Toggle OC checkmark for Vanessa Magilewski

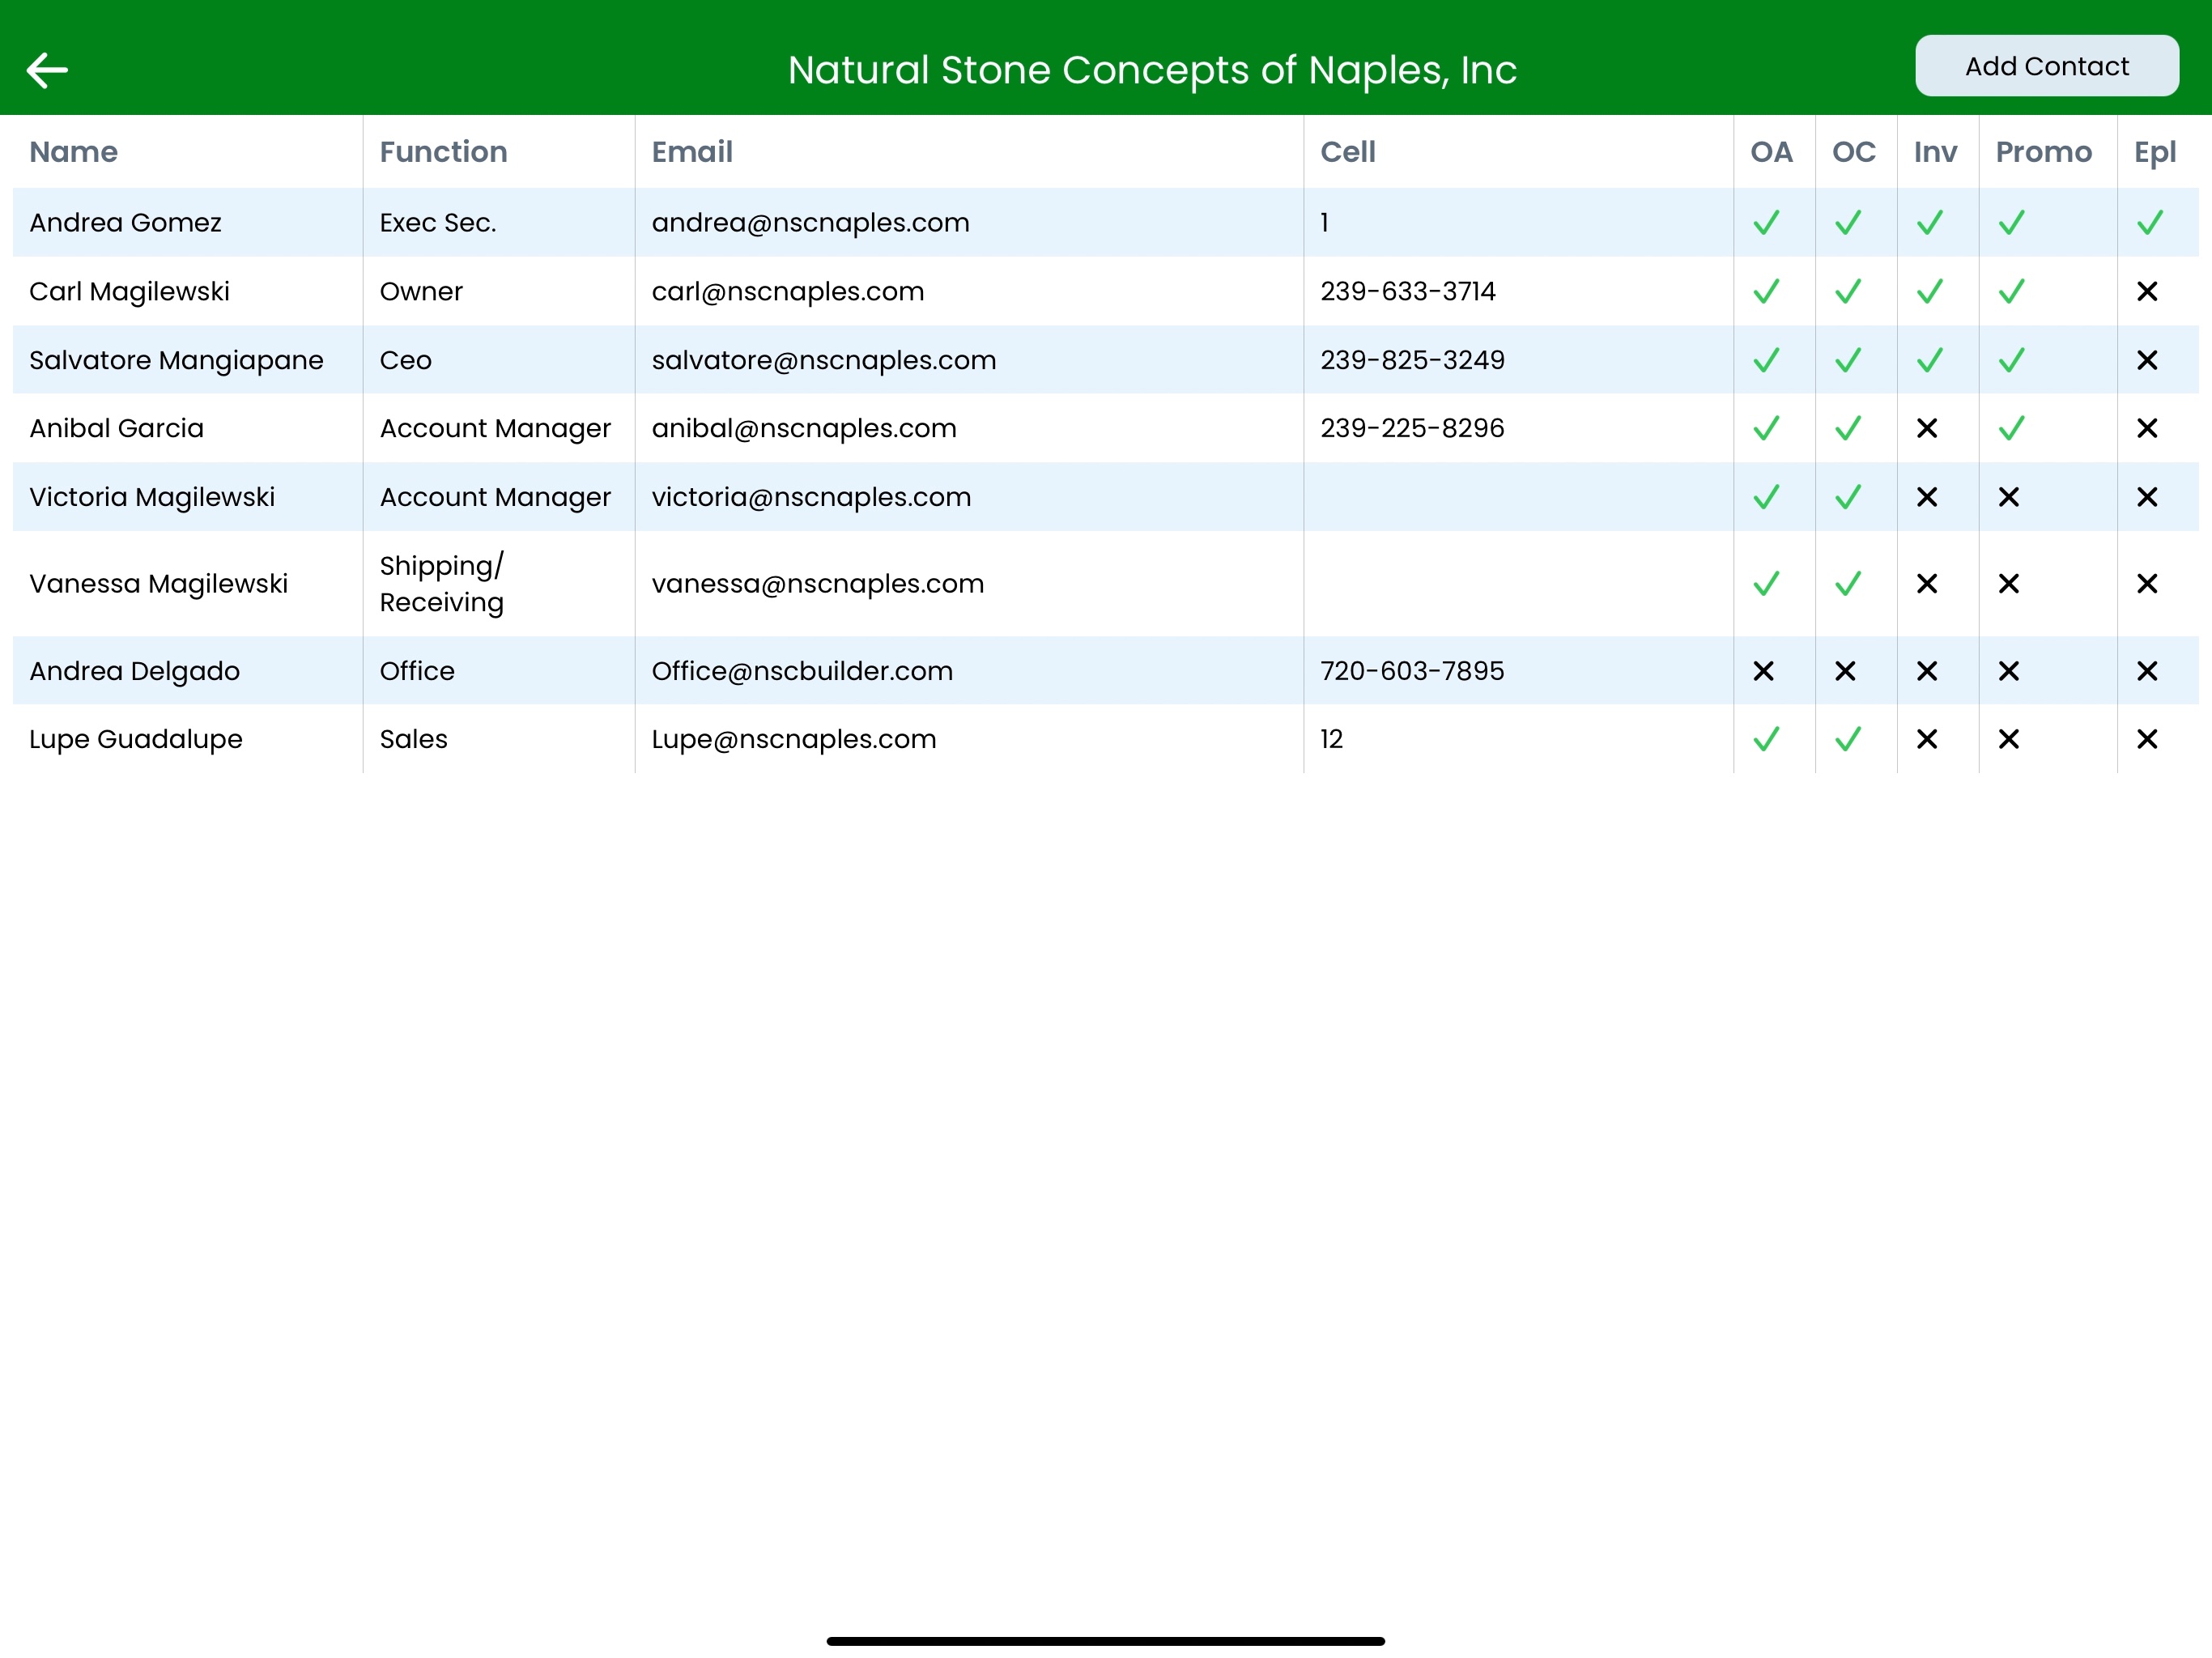(x=1848, y=583)
